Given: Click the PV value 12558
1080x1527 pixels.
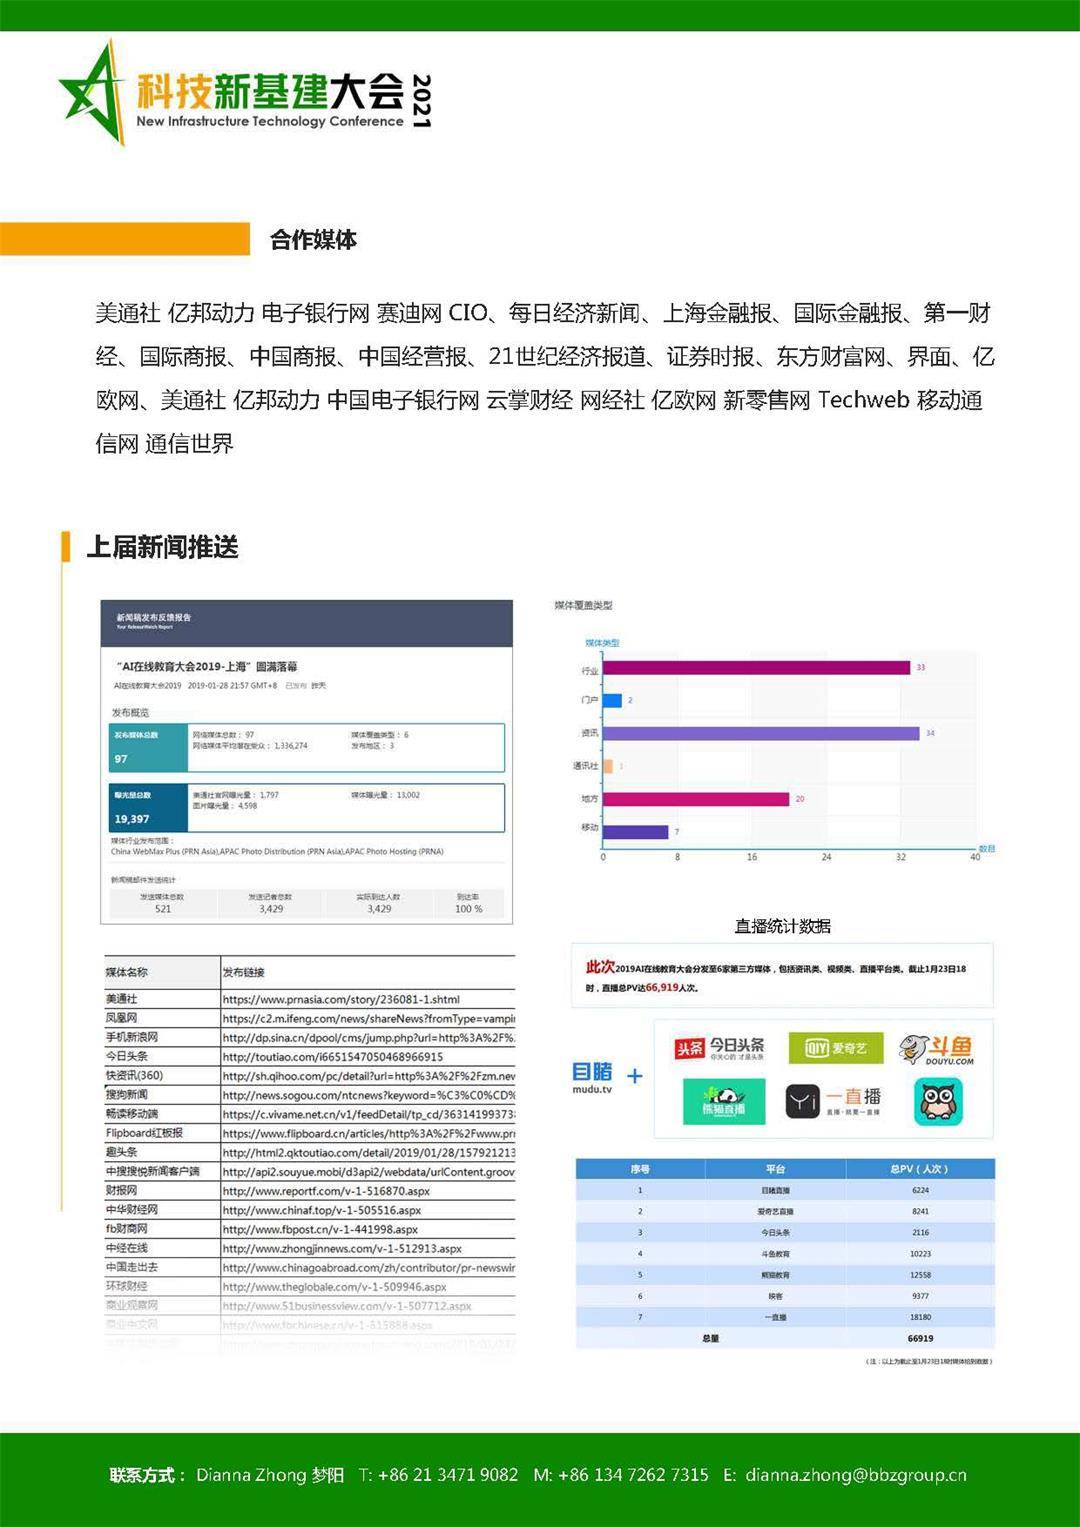Looking at the screenshot, I should click(920, 1275).
